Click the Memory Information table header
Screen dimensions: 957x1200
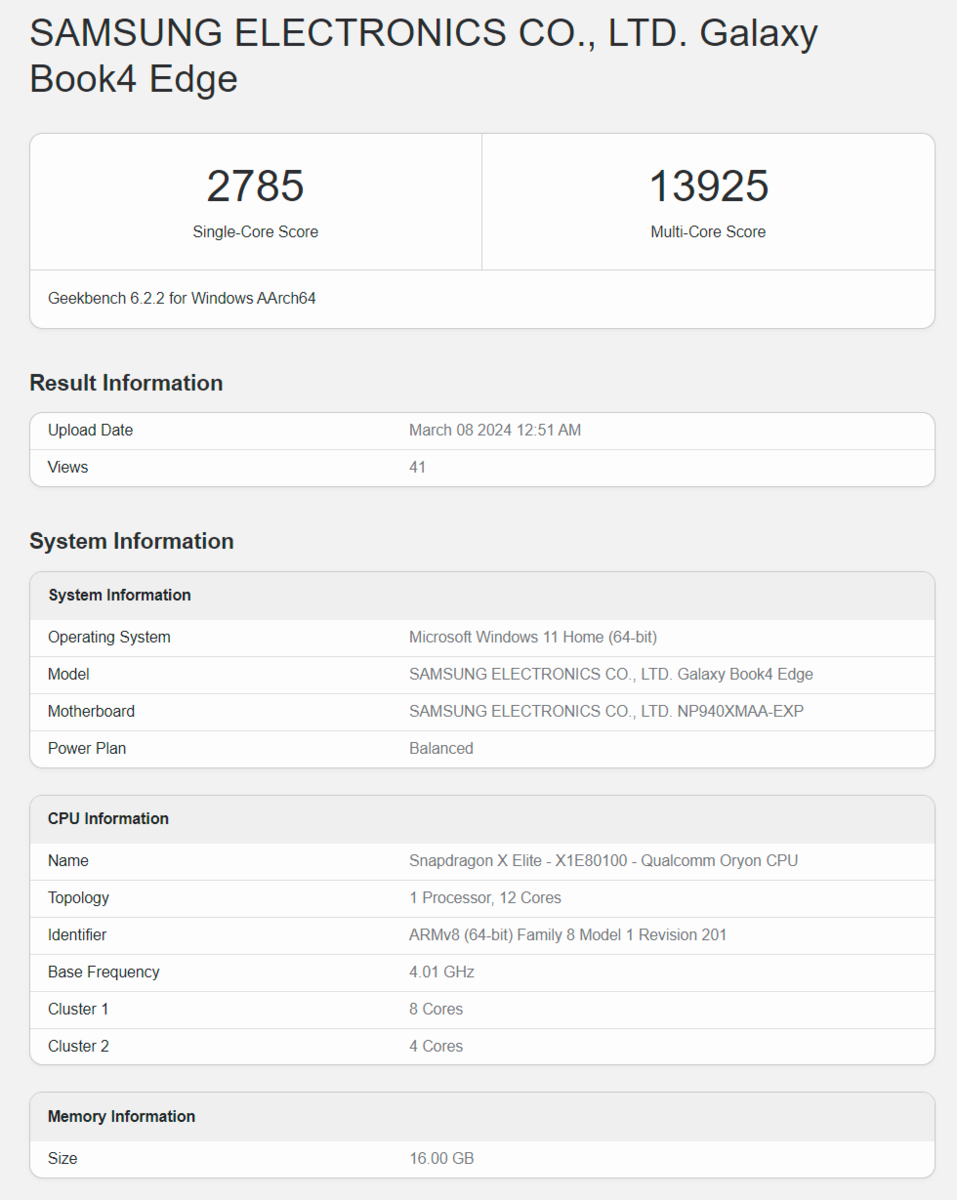(121, 1116)
